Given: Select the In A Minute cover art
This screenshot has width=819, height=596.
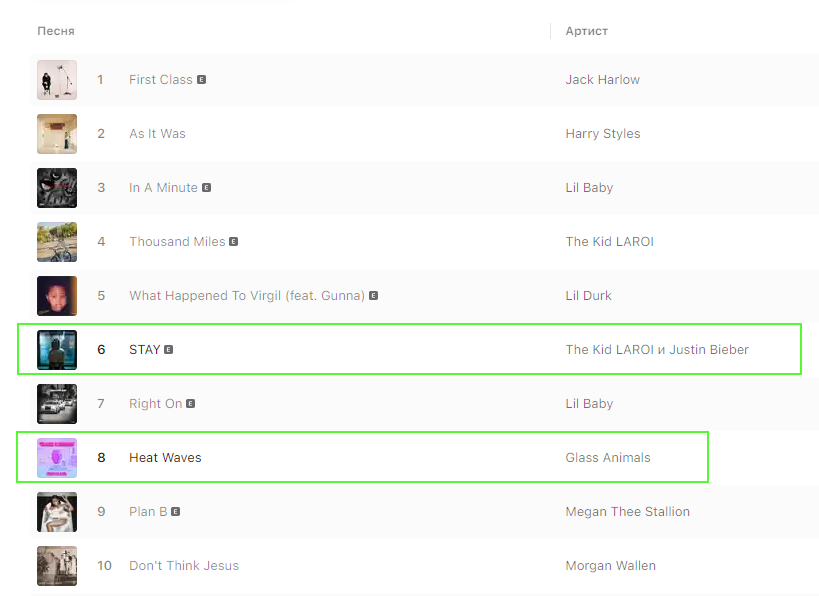Looking at the screenshot, I should coord(57,188).
